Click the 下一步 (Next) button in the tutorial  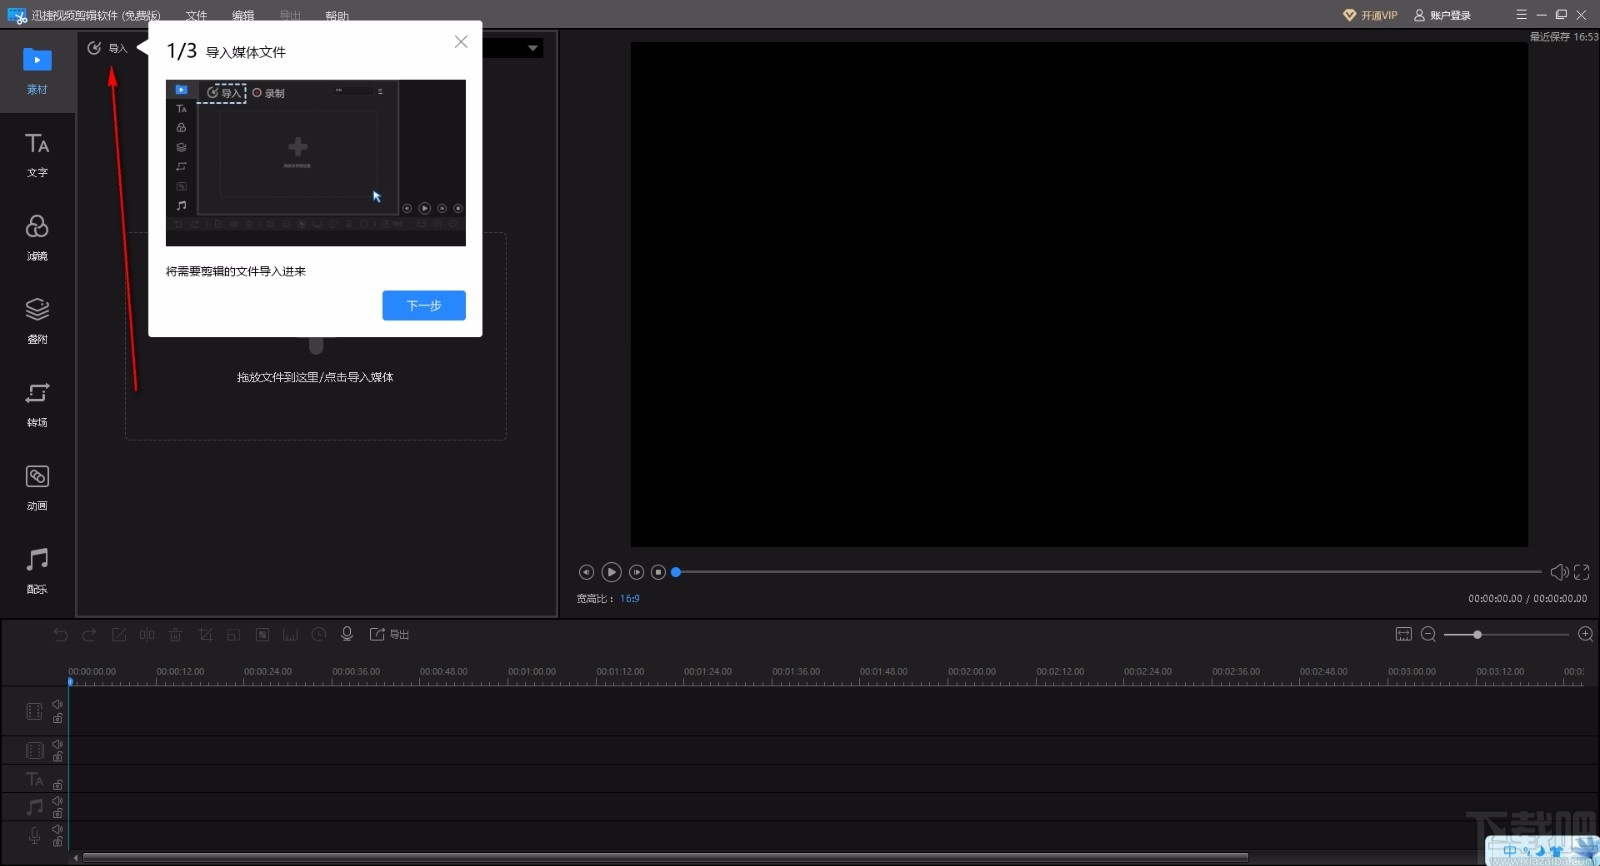[x=423, y=305]
